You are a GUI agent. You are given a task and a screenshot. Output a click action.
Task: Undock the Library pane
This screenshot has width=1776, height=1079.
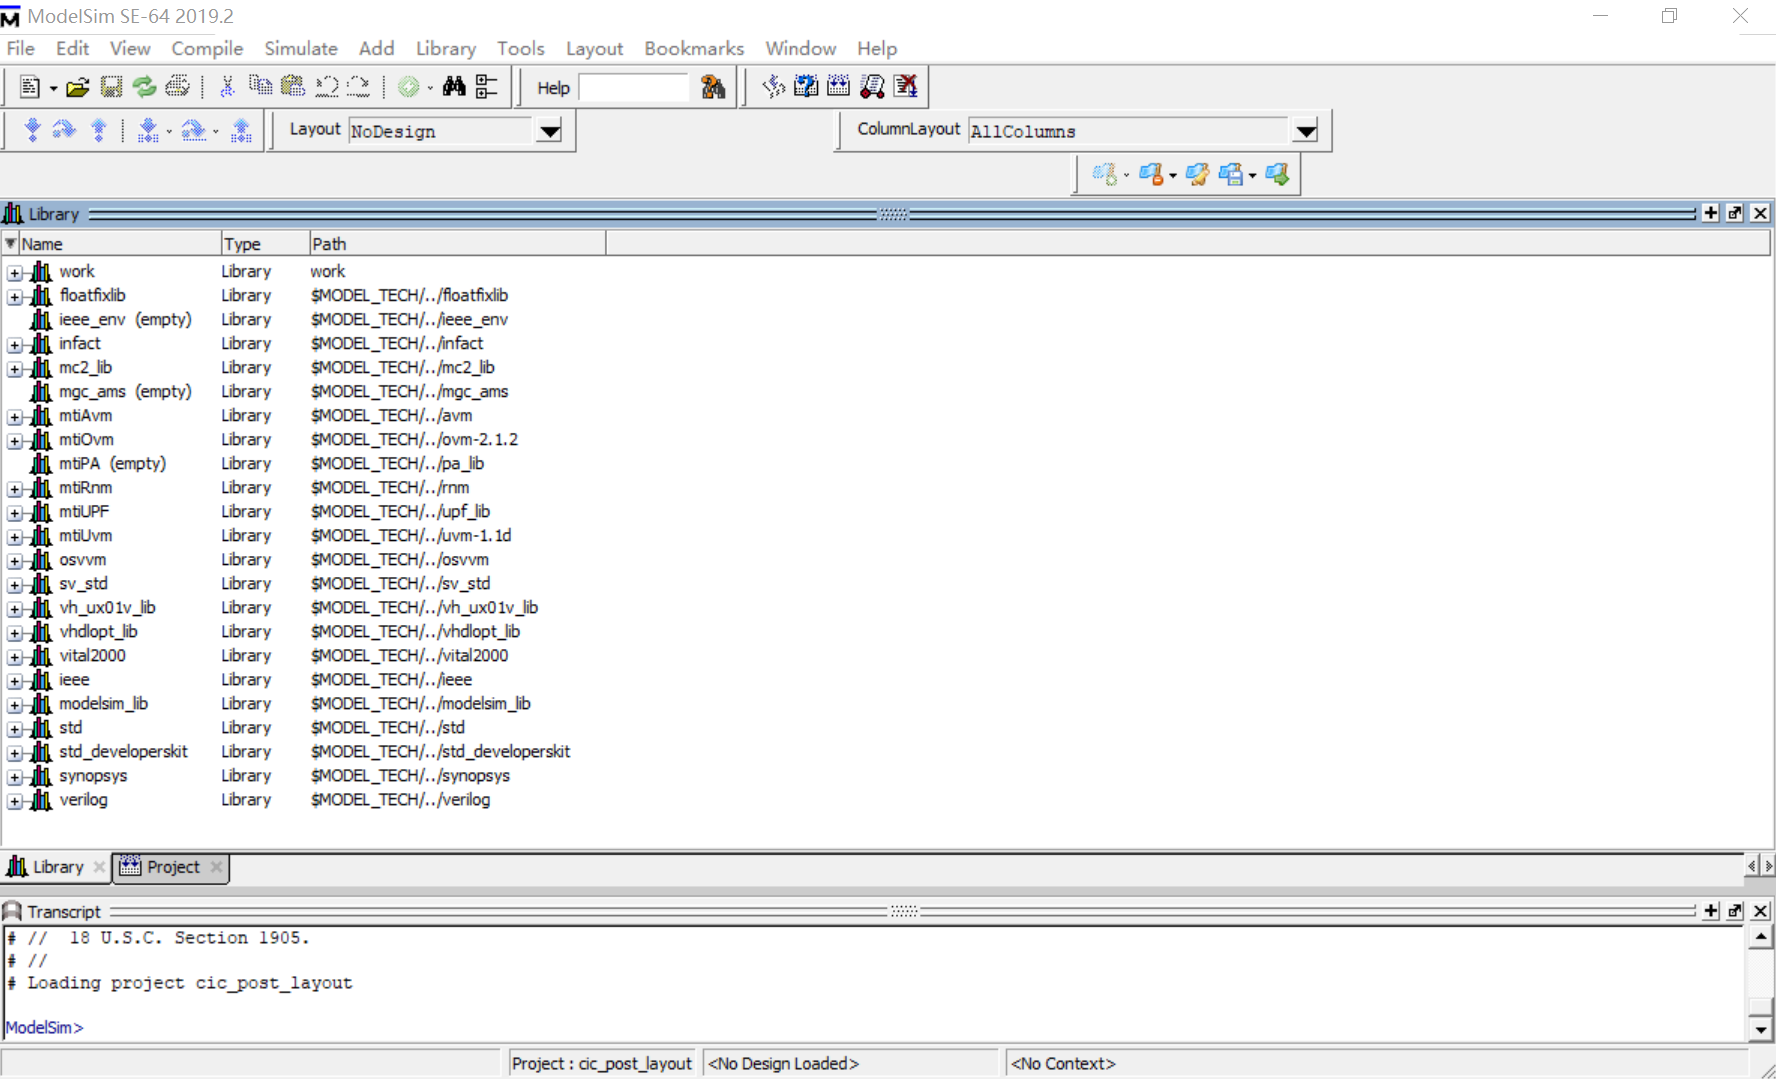[1735, 213]
